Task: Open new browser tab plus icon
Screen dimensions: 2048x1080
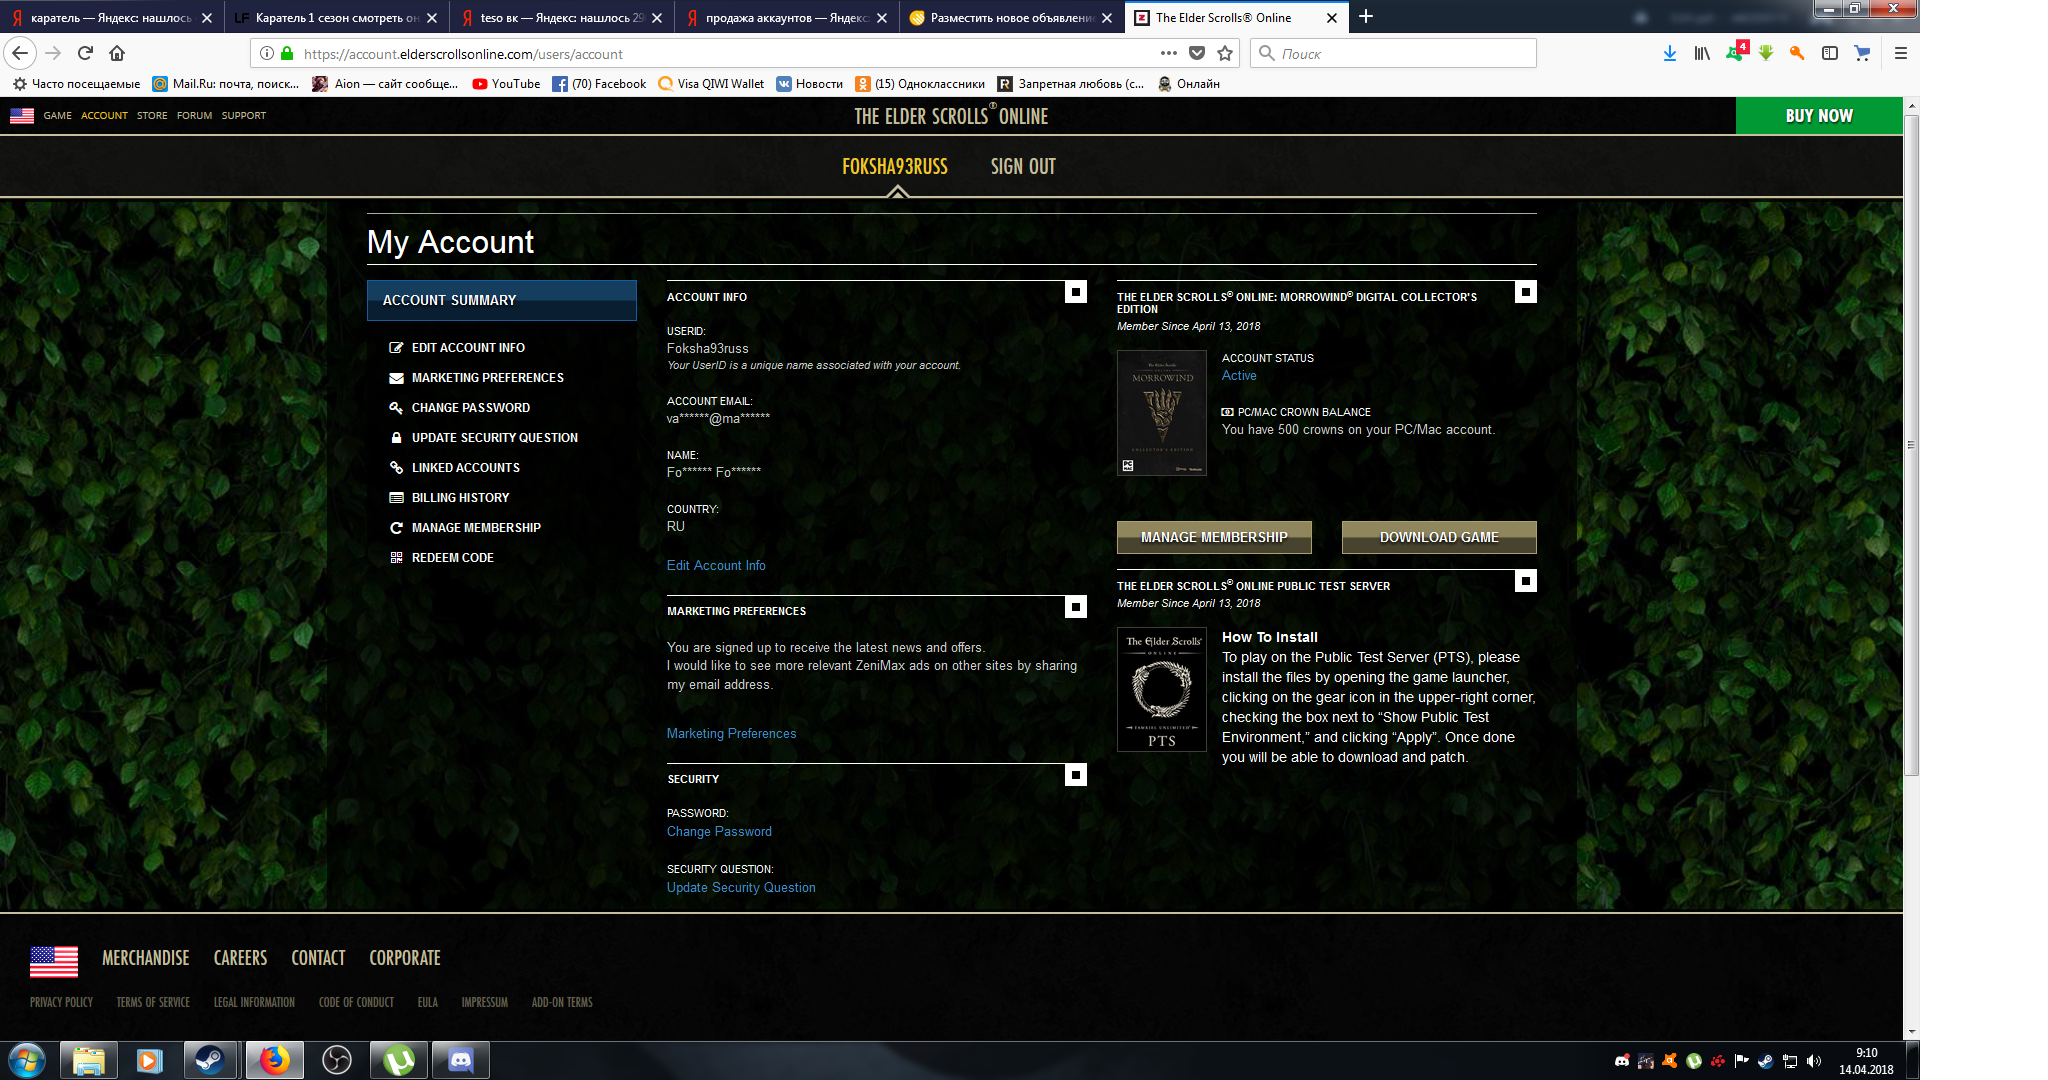Action: point(1366,16)
